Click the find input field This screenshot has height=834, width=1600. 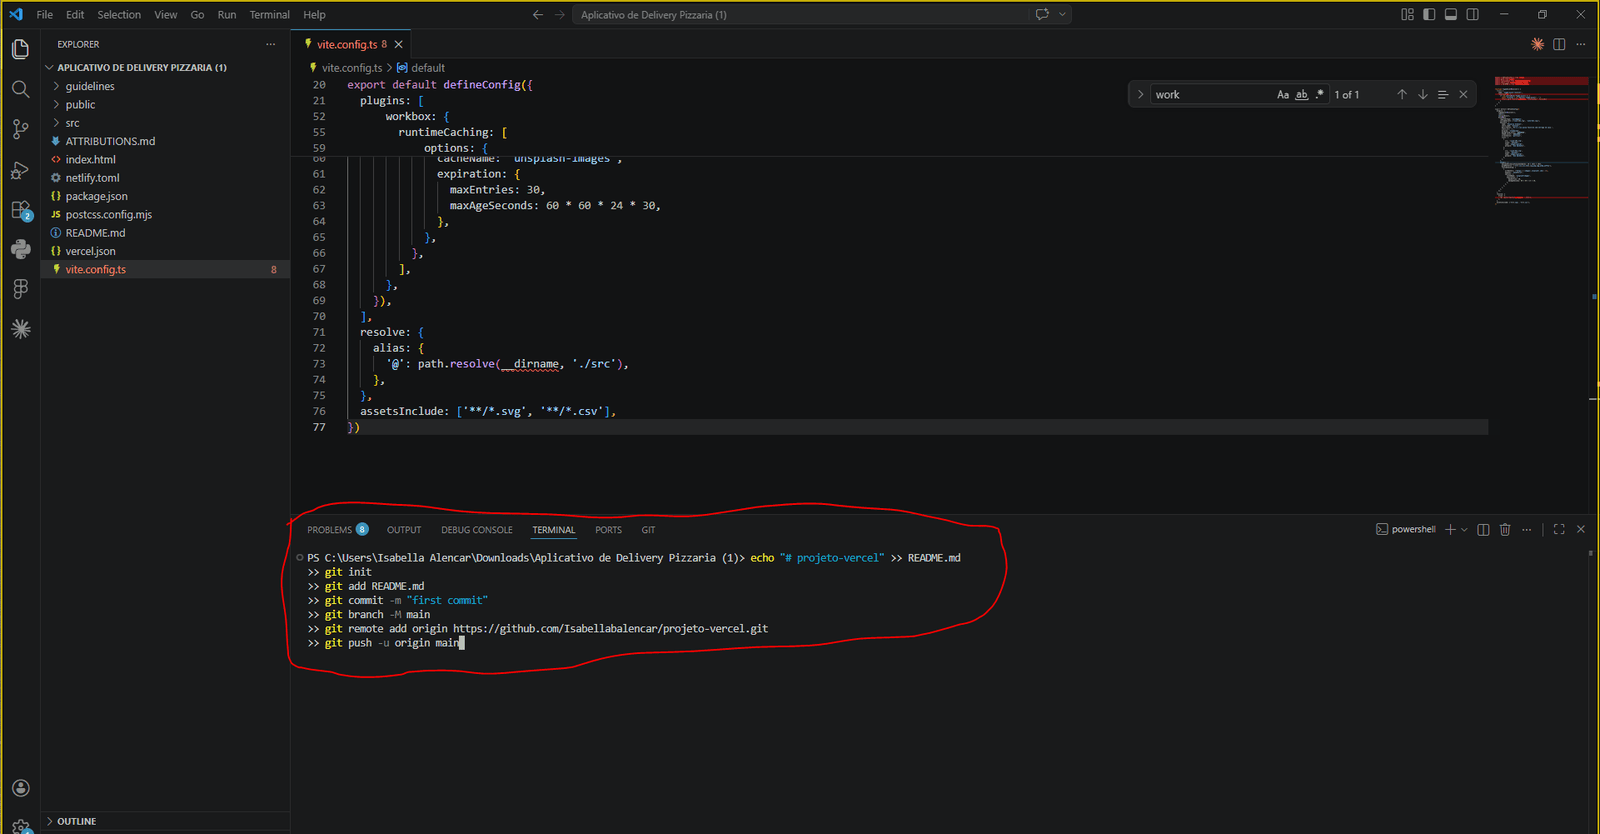1210,95
